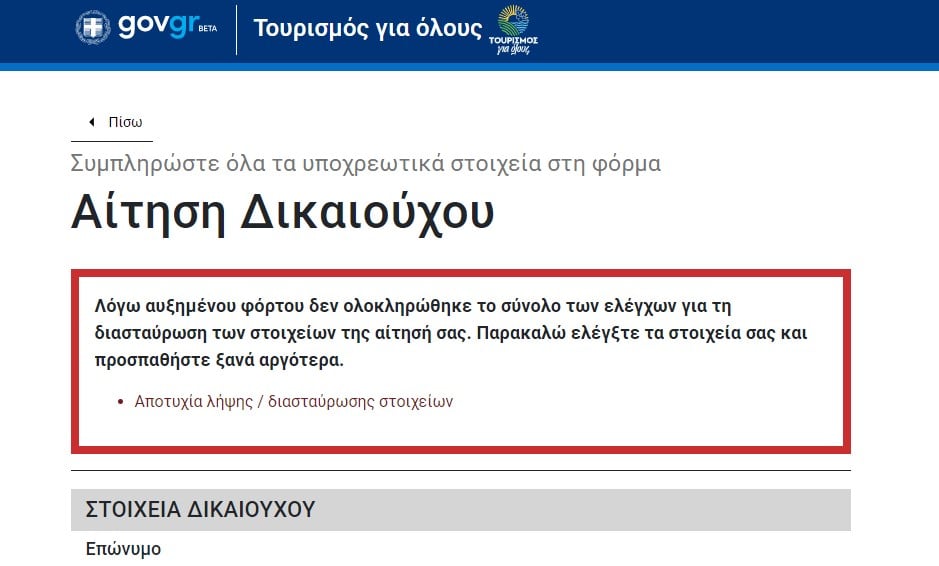Click the back arrow triangle icon
This screenshot has width=939, height=566.
point(92,122)
